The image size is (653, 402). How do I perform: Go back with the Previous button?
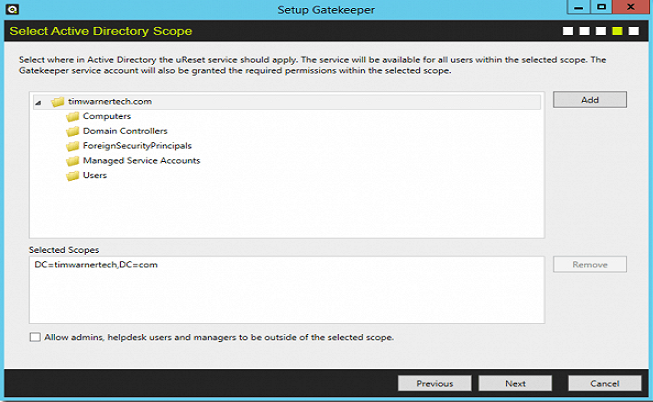pyautogui.click(x=434, y=383)
